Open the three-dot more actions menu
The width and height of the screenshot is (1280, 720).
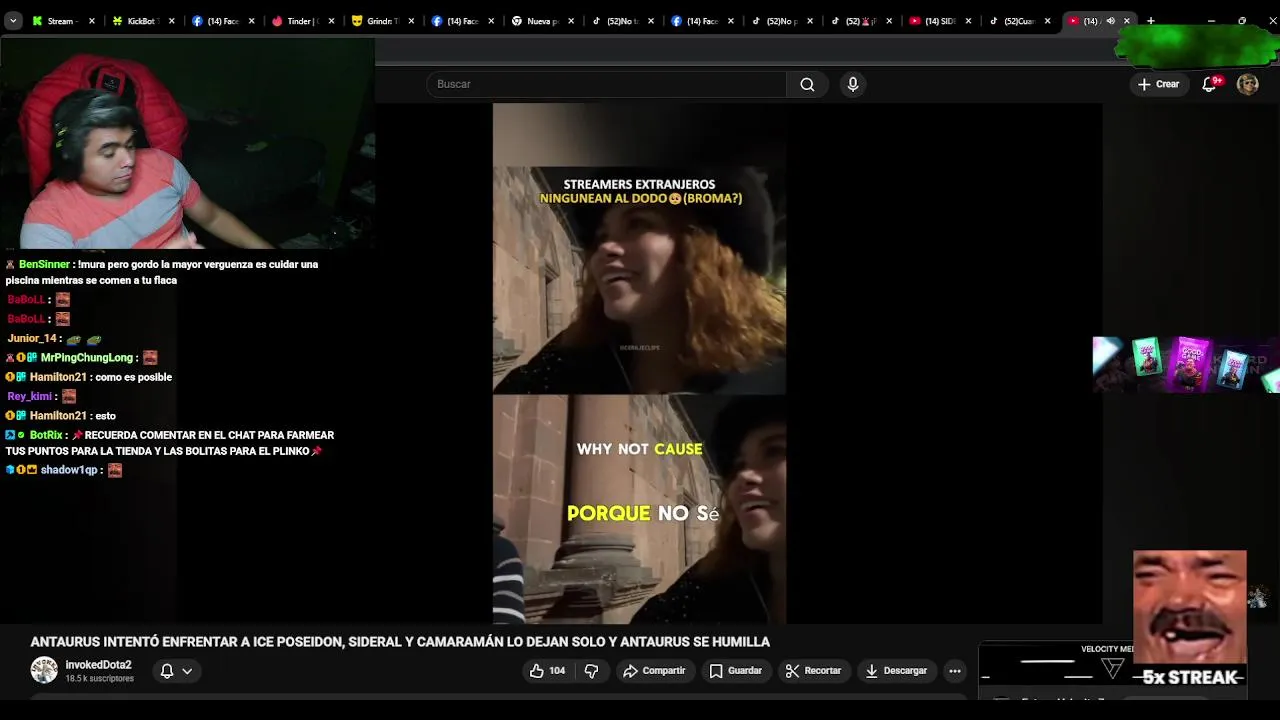tap(955, 671)
